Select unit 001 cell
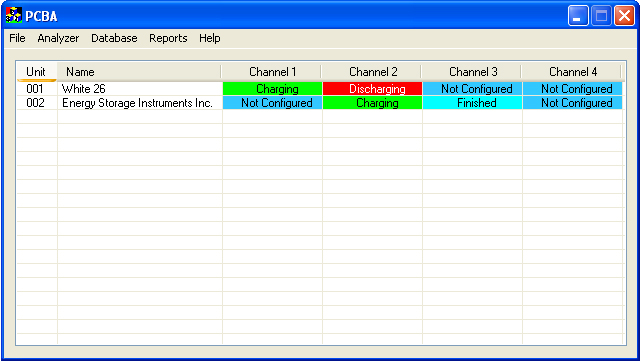Image resolution: width=640 pixels, height=361 pixels. pos(37,89)
